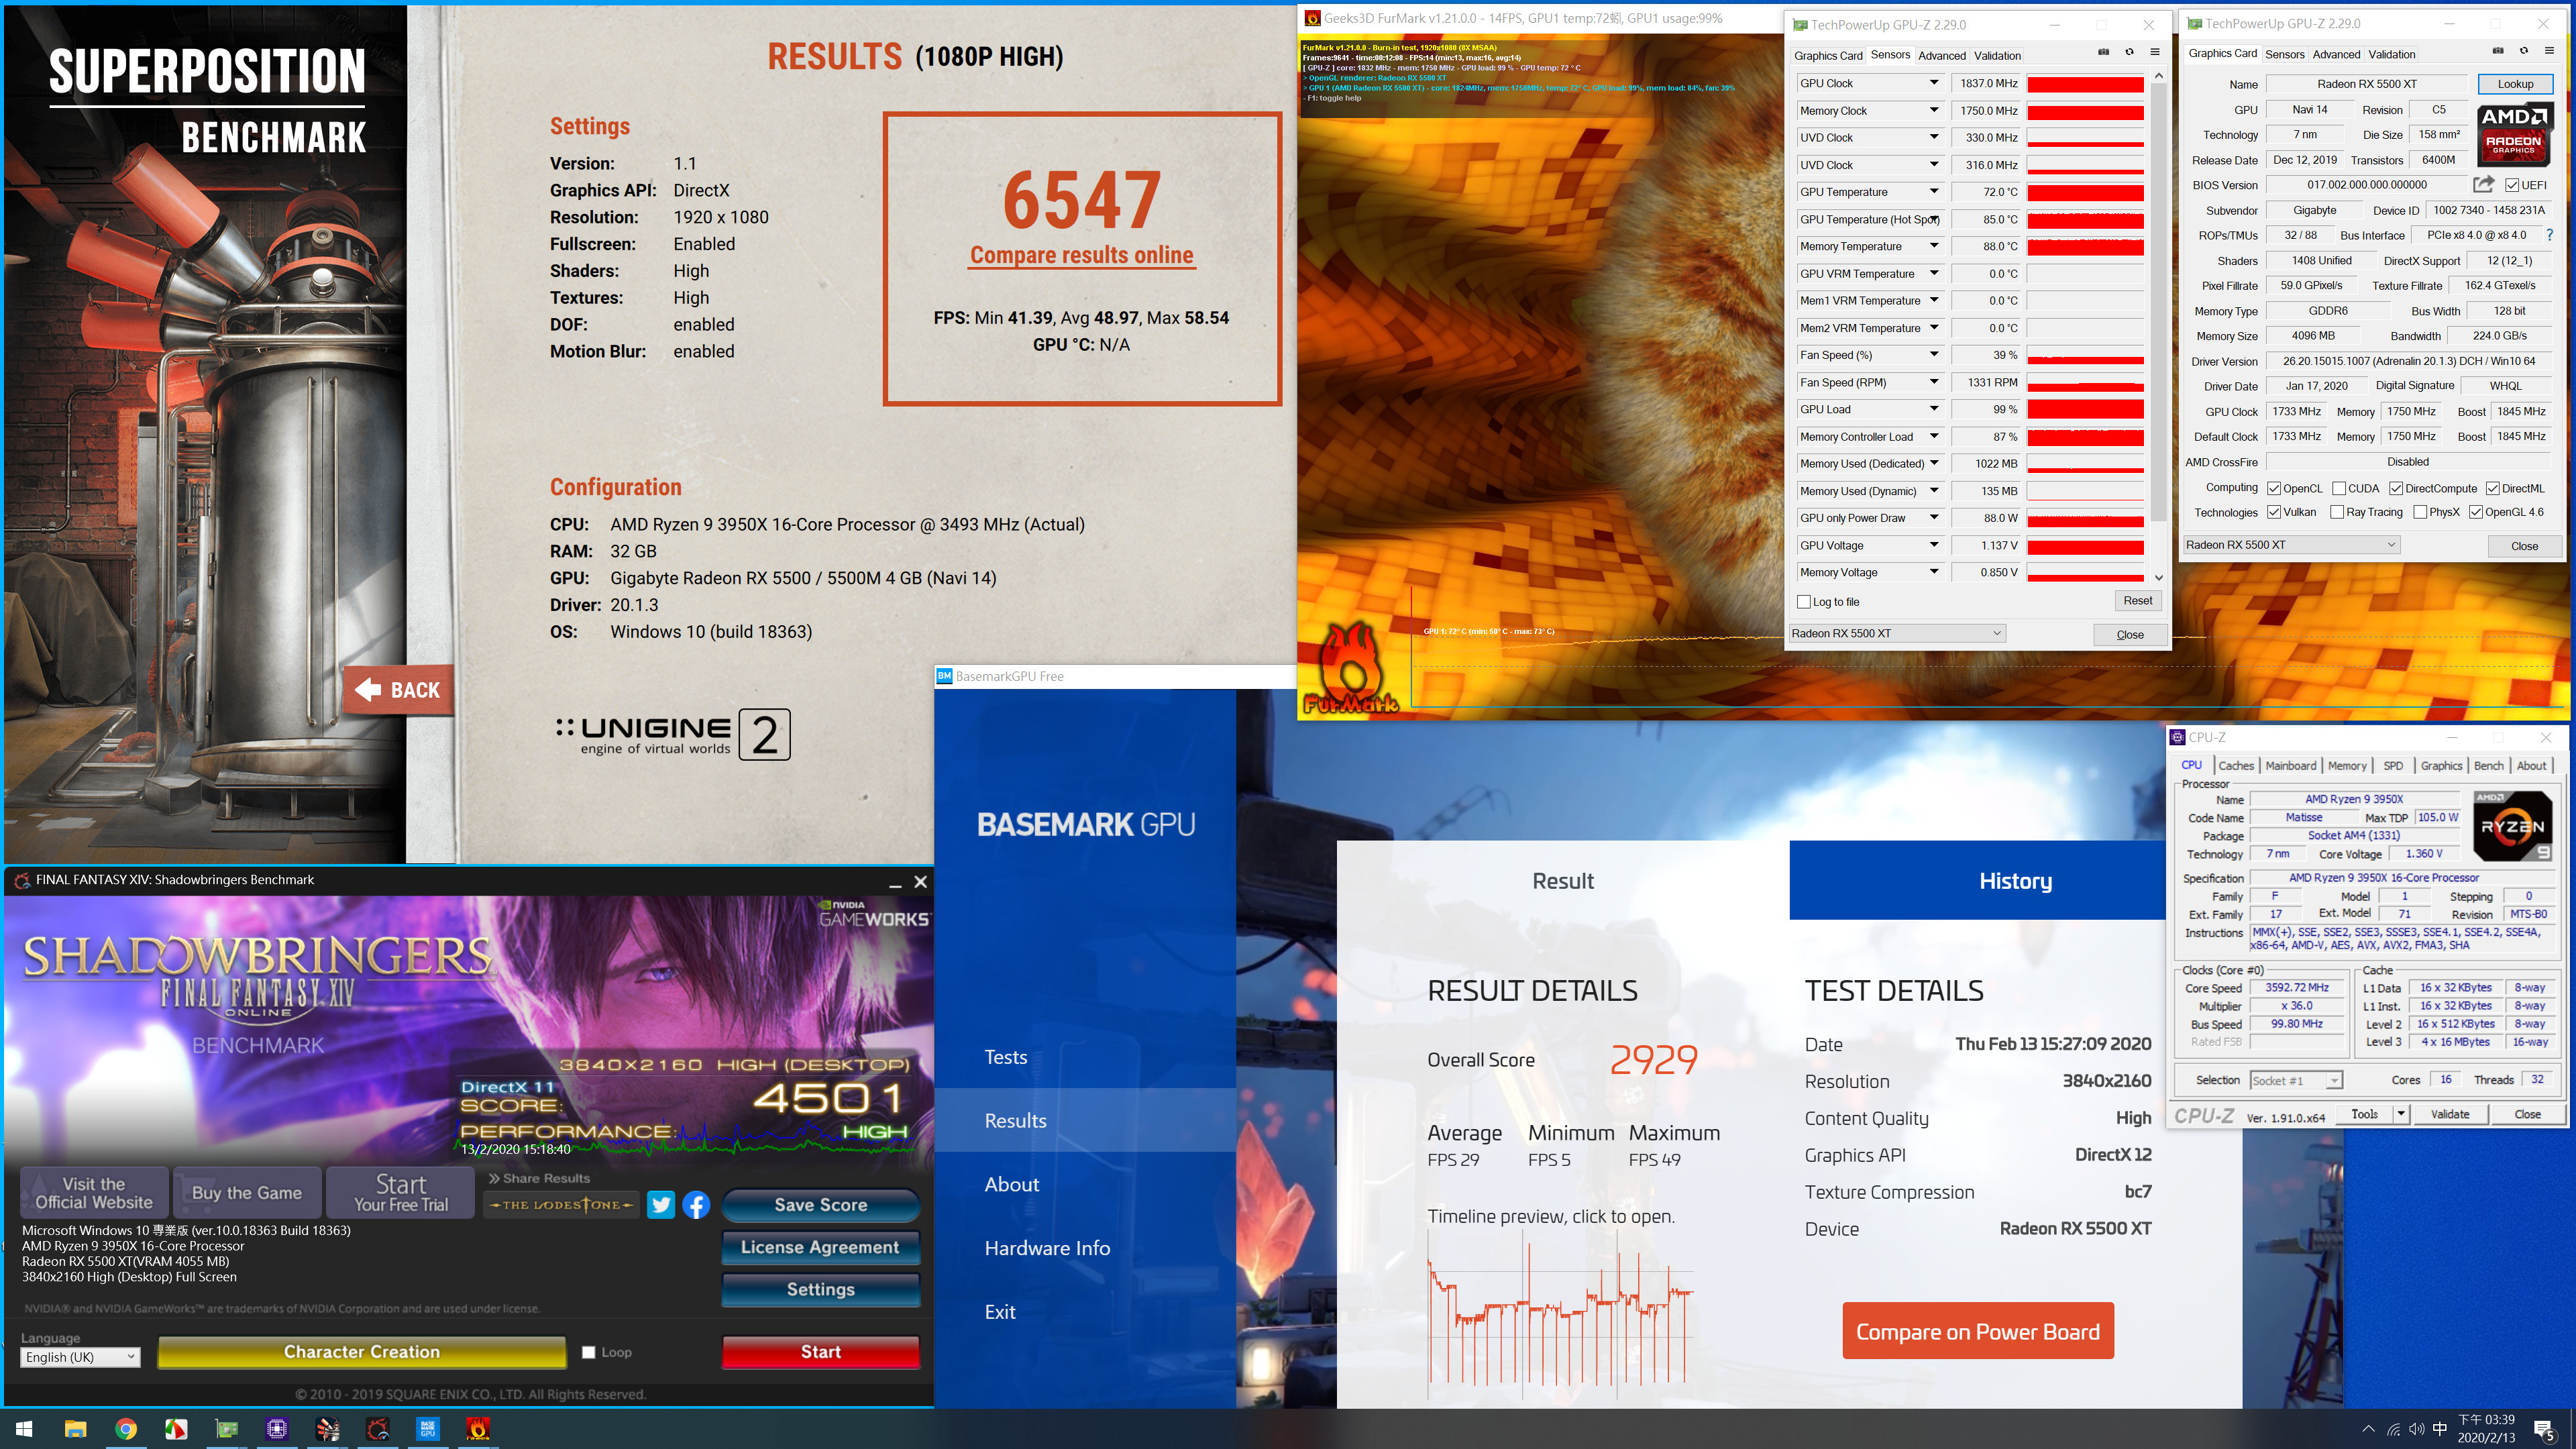The width and height of the screenshot is (2576, 1449).
Task: Click Compare results online link
Action: (1082, 256)
